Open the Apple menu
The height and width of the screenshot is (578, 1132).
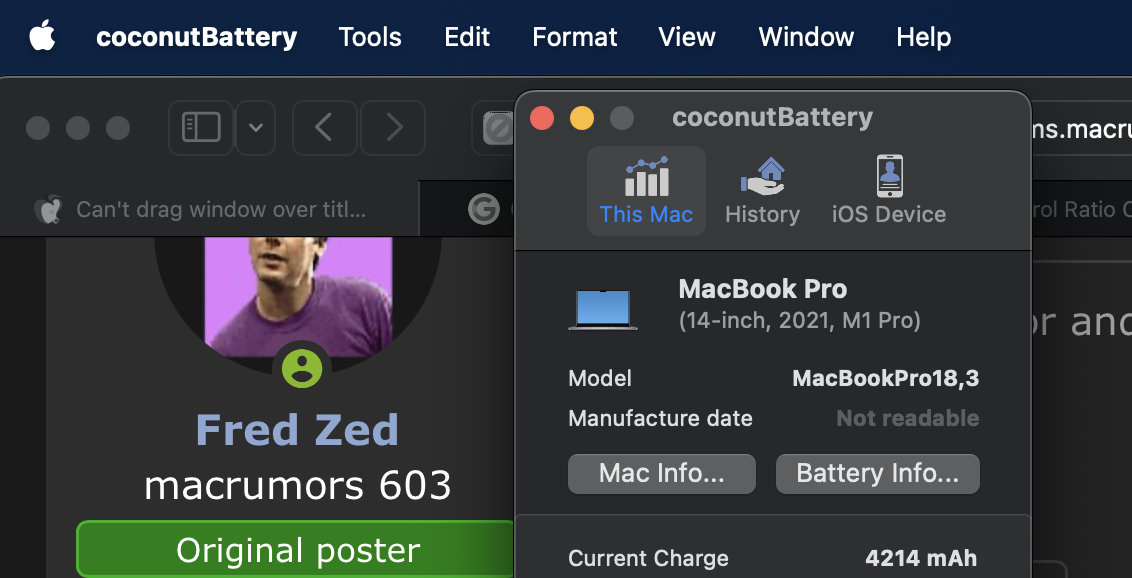coord(42,37)
